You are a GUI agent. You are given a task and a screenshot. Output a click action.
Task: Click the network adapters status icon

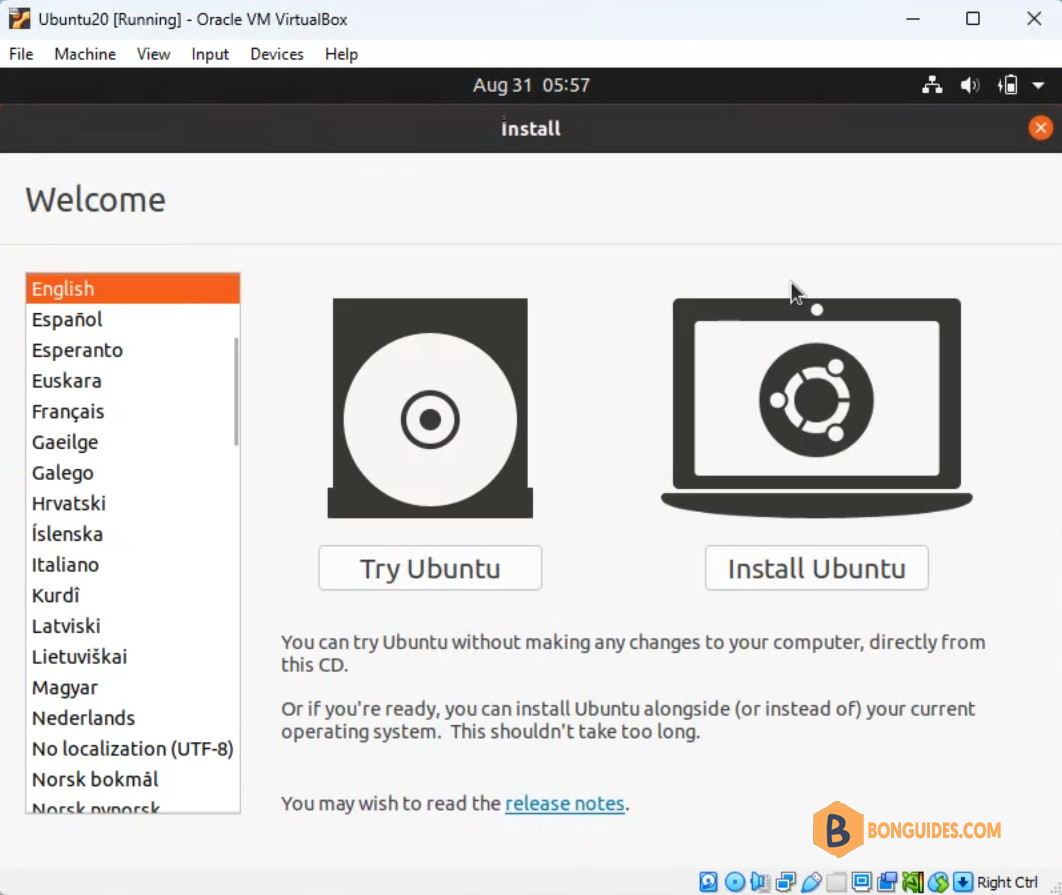[x=786, y=881]
